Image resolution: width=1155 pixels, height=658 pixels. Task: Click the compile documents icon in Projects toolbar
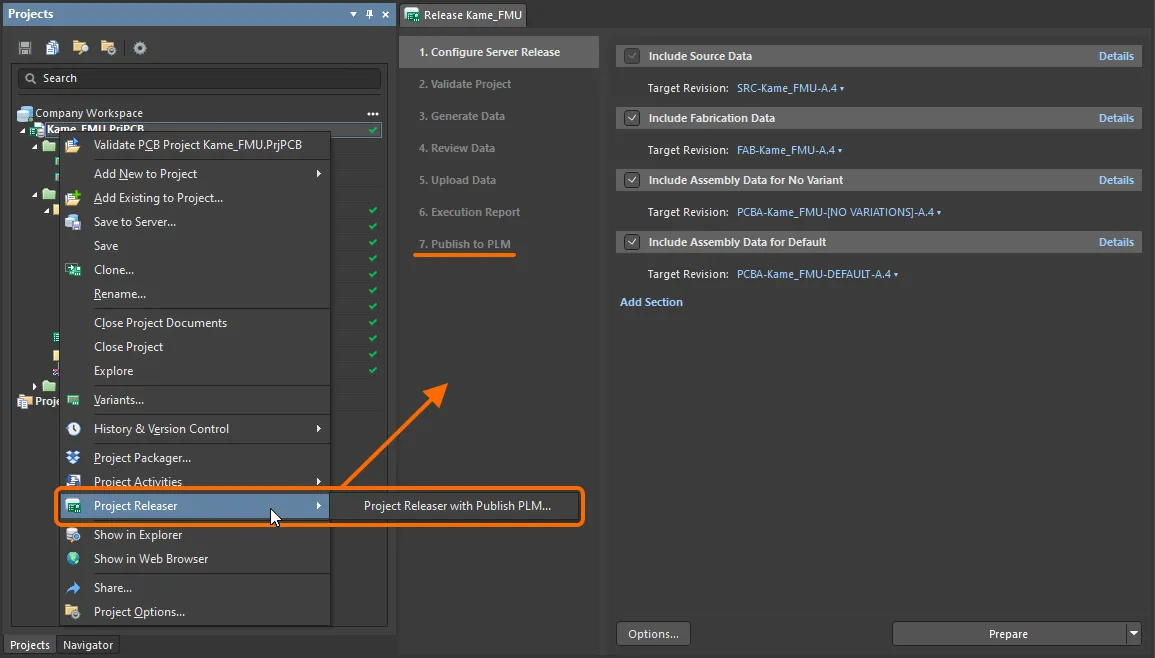pos(52,48)
